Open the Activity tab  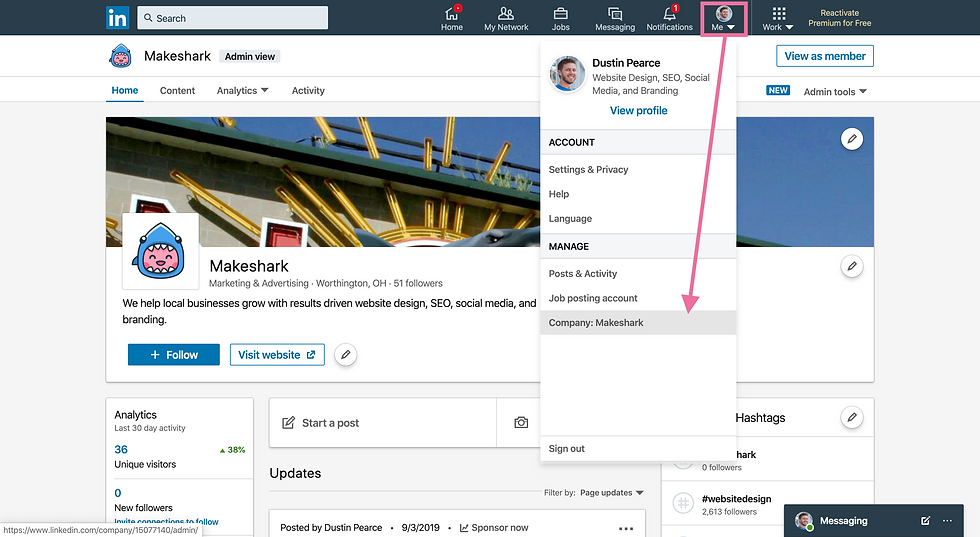click(x=308, y=91)
